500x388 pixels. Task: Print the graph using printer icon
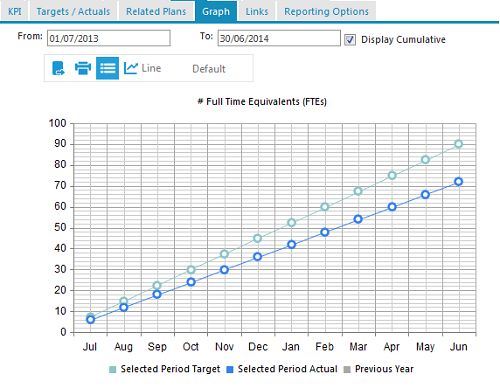click(83, 68)
